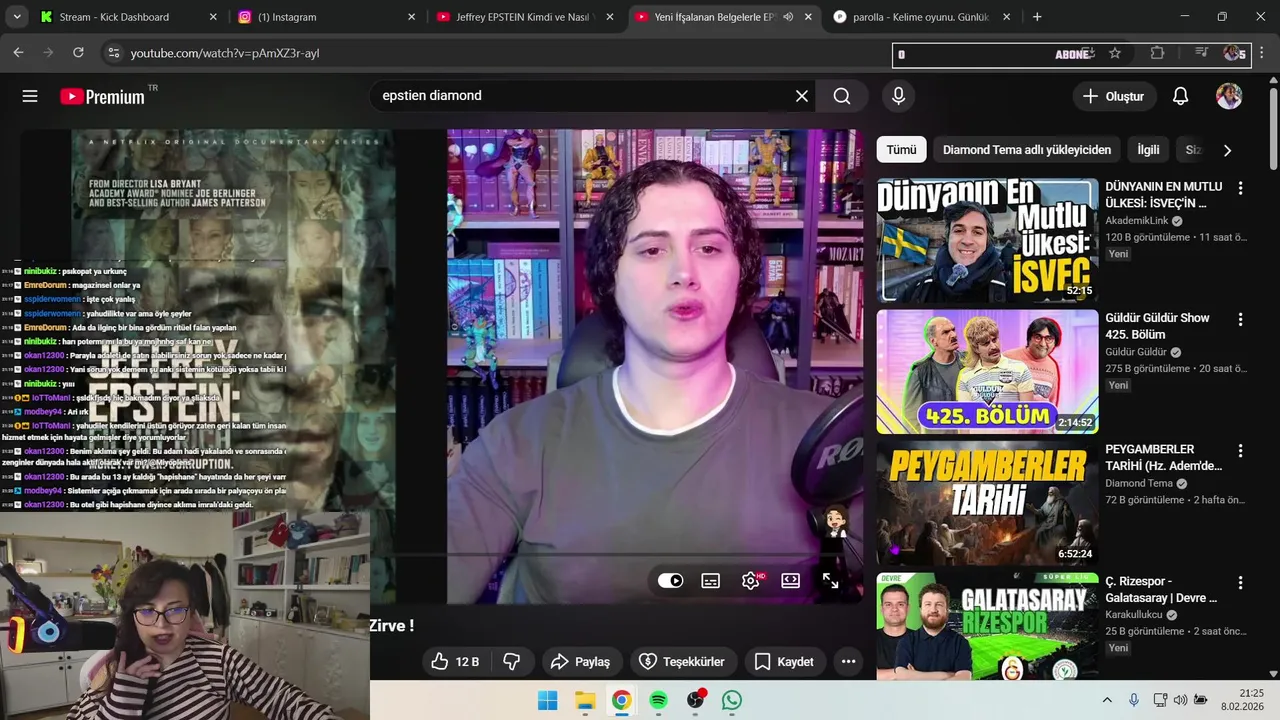
Task: Click the magnifier search button
Action: pyautogui.click(x=842, y=96)
